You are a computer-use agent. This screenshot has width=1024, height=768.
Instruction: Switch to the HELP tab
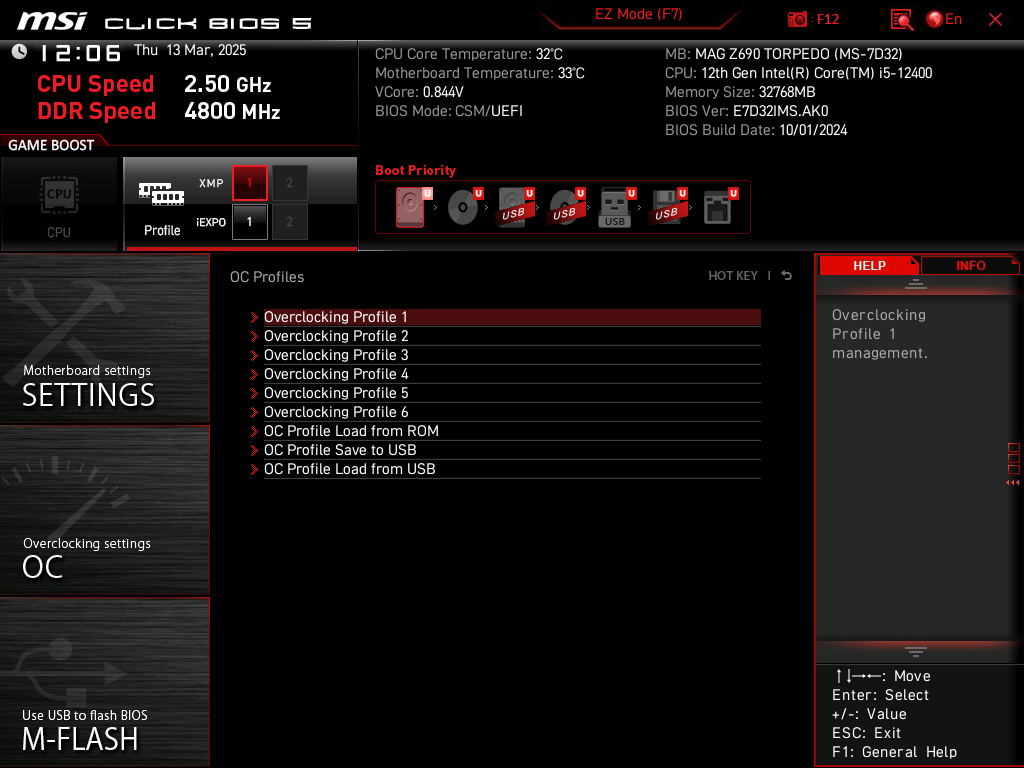pyautogui.click(x=869, y=266)
